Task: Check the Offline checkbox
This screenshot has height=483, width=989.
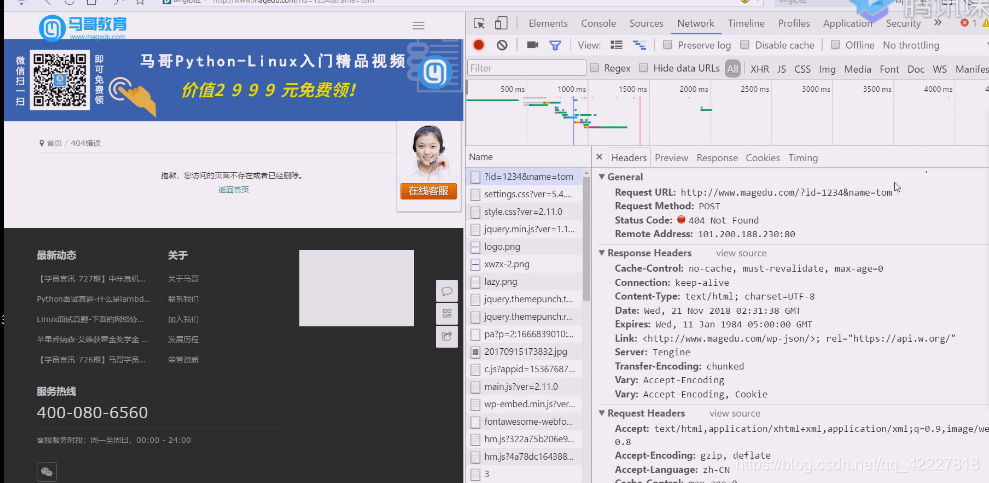Action: 835,45
